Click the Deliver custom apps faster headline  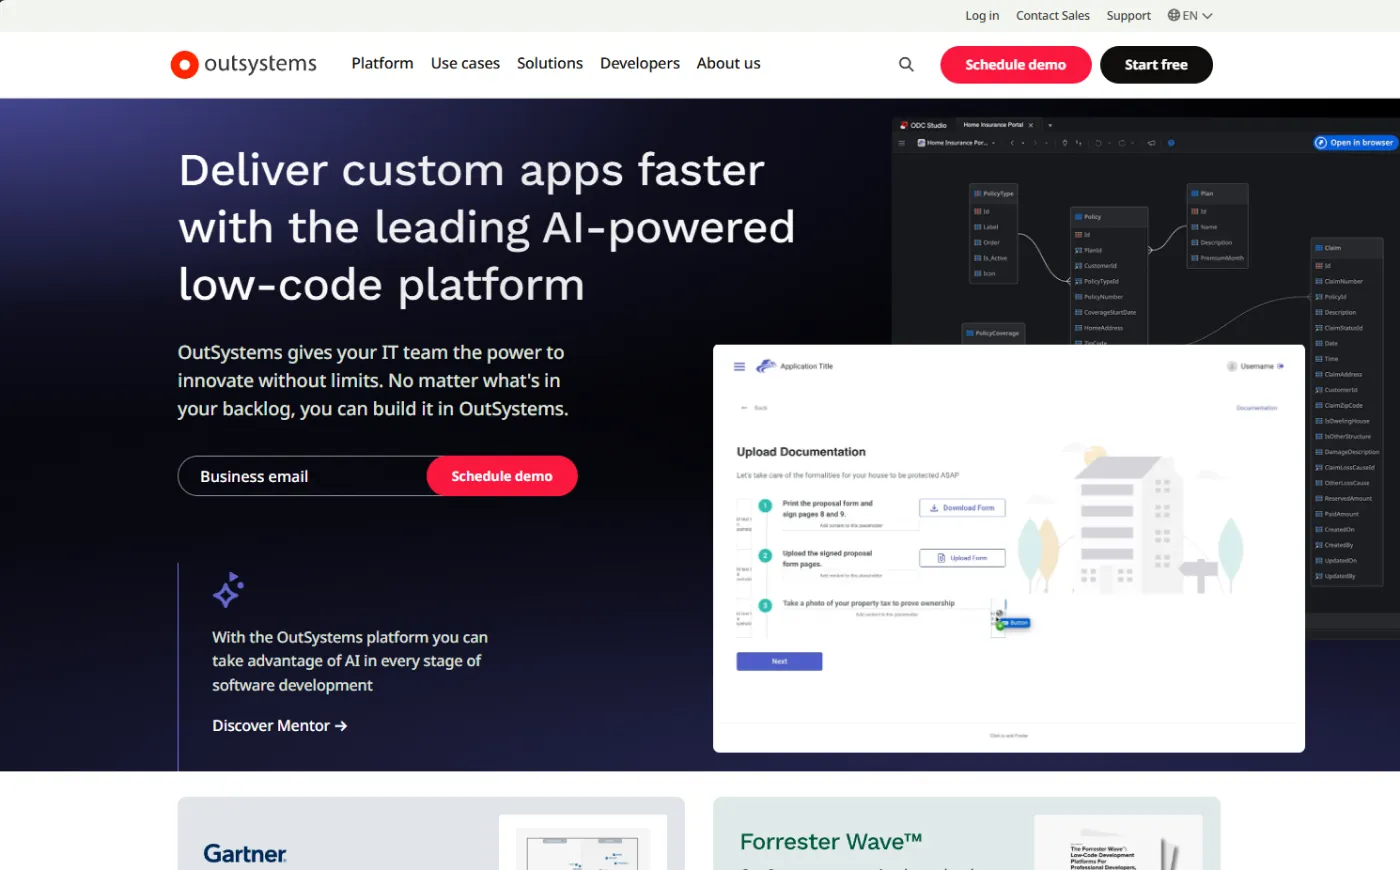[487, 228]
